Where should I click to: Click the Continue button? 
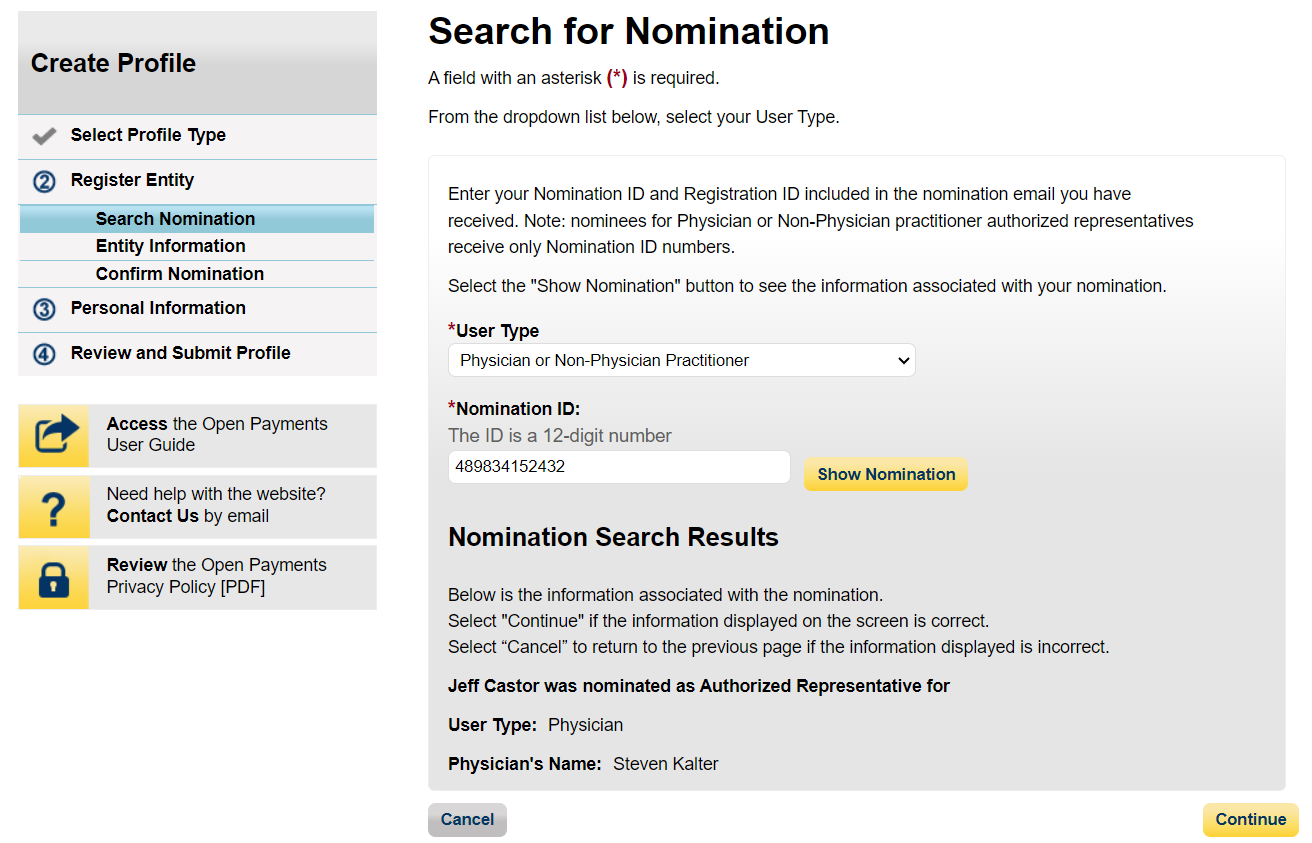click(1250, 820)
